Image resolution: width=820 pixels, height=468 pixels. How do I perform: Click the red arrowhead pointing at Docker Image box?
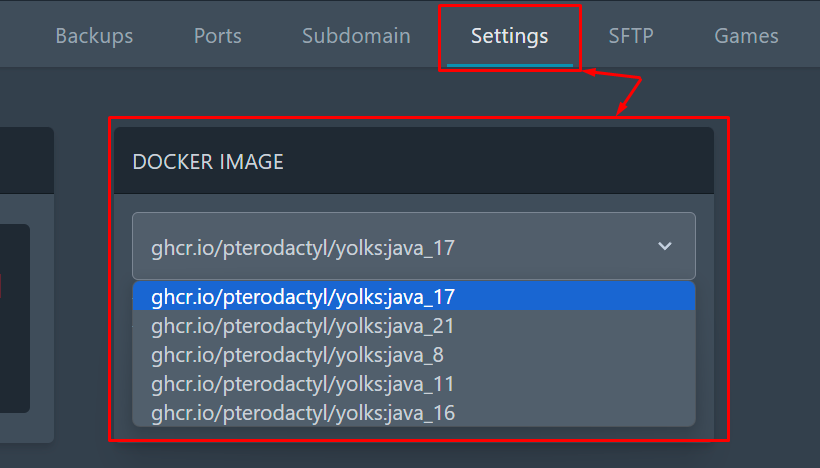[x=622, y=109]
